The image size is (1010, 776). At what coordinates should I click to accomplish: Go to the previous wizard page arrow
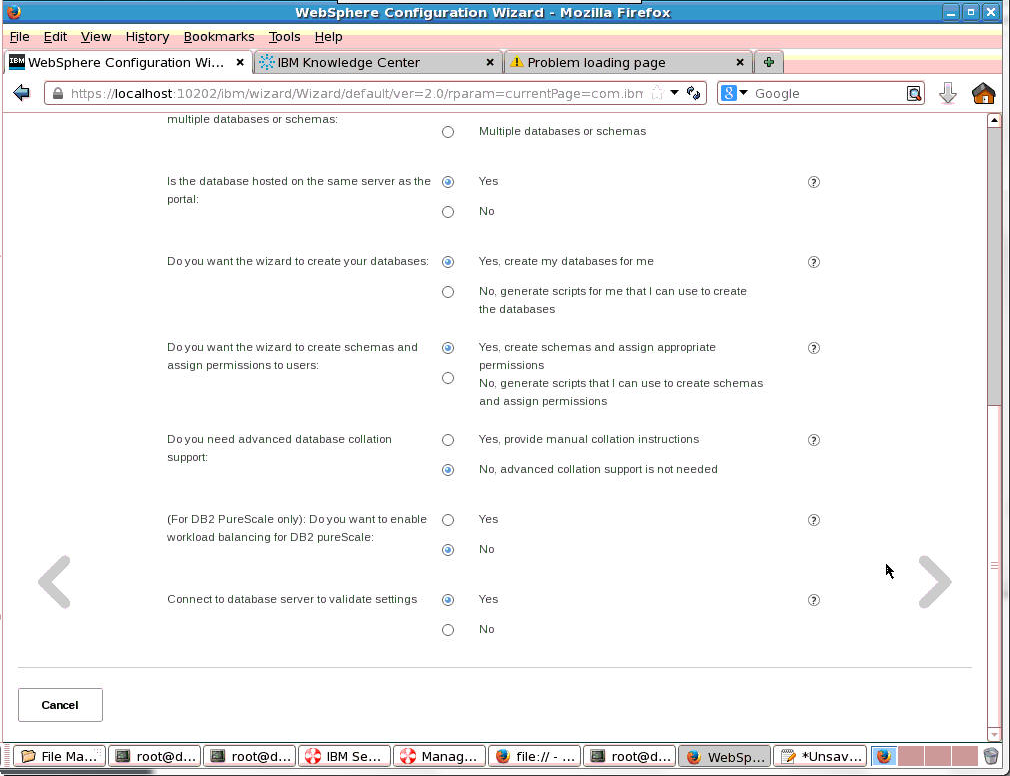point(54,582)
